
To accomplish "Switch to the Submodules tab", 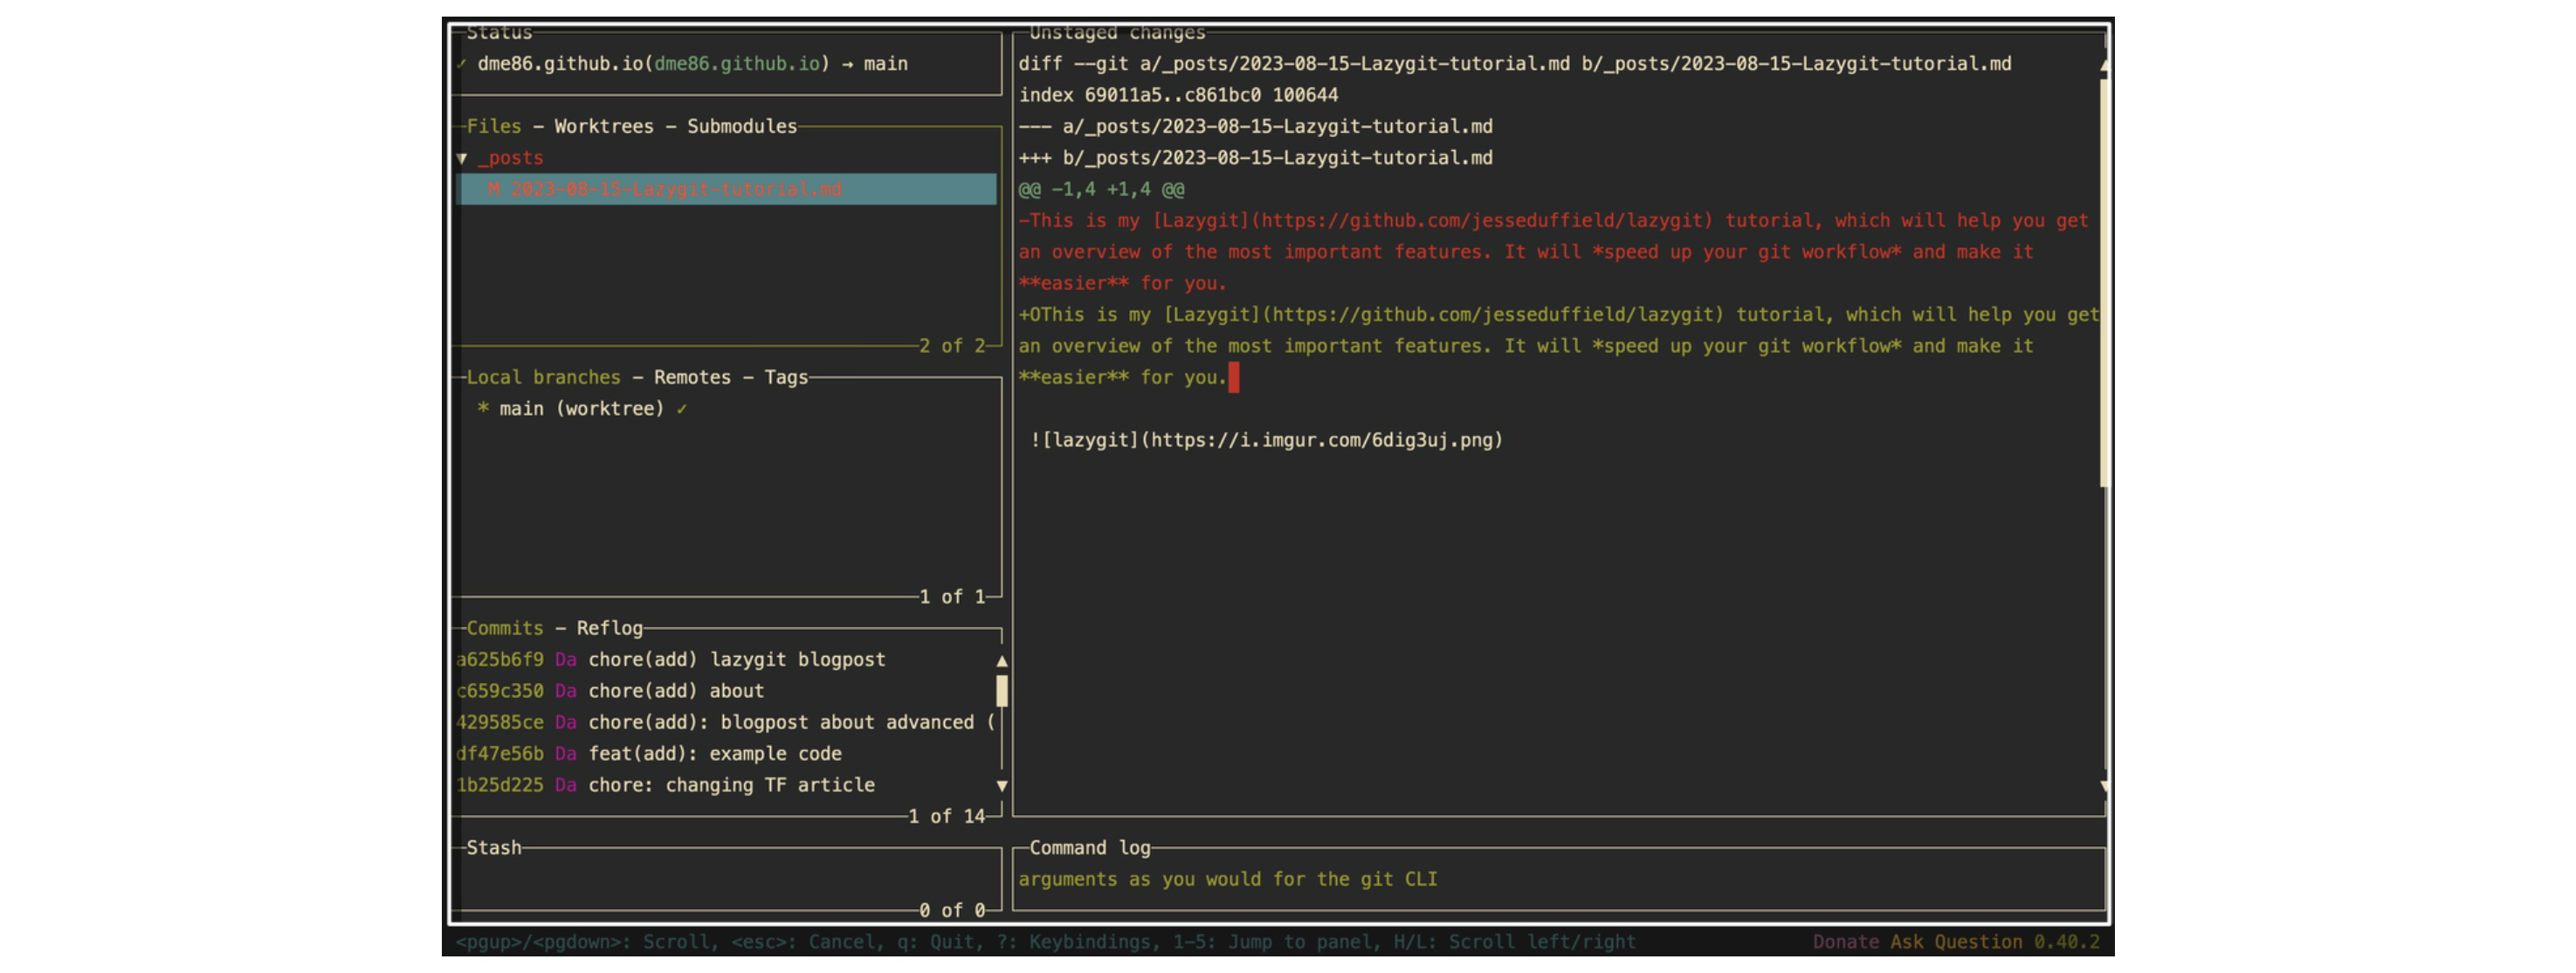I will pos(742,126).
